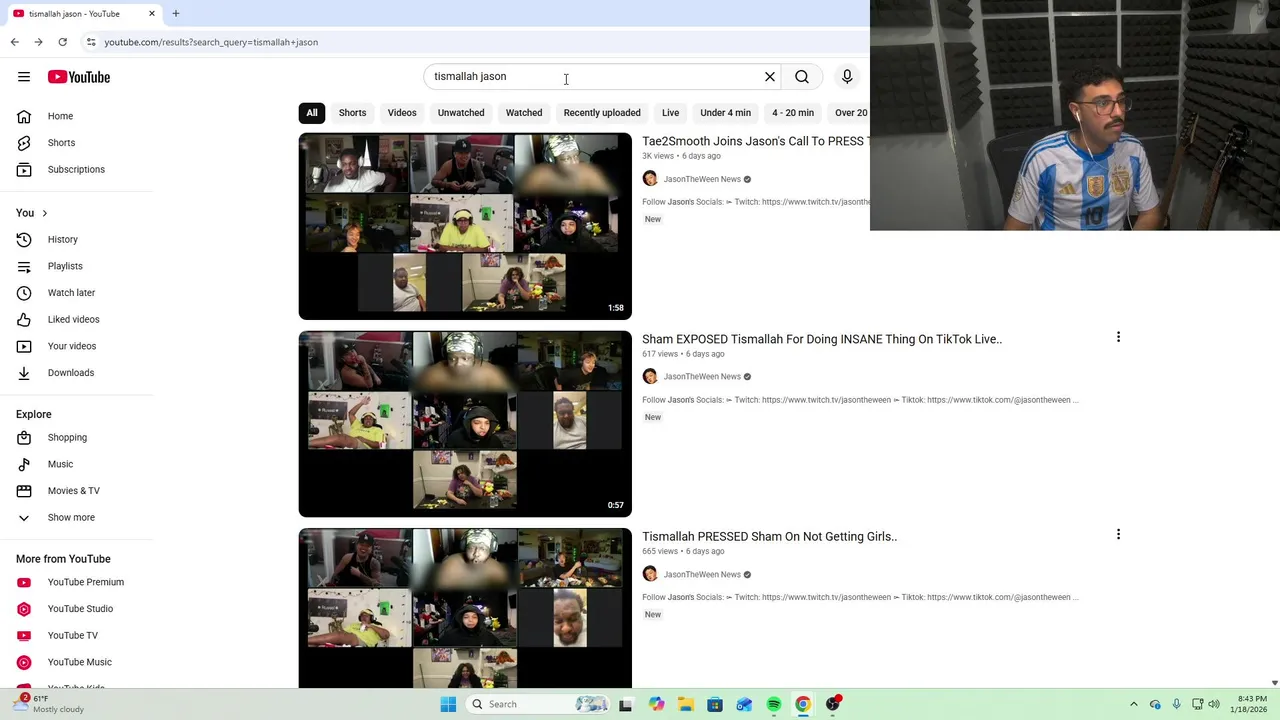Open JasonTheWeen News channel under Sham EXPOSED video

pos(702,377)
